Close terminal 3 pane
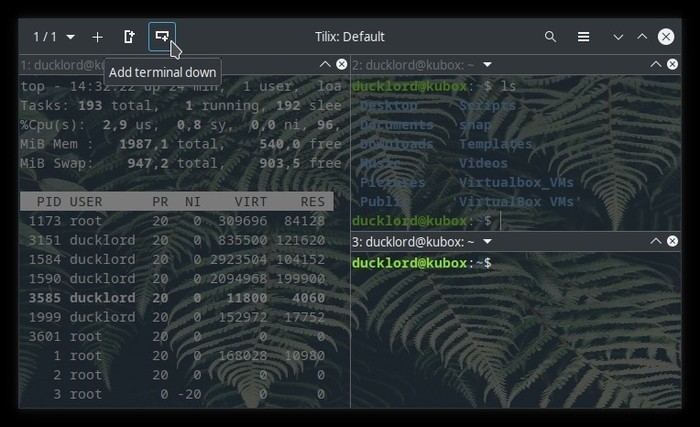 click(672, 241)
